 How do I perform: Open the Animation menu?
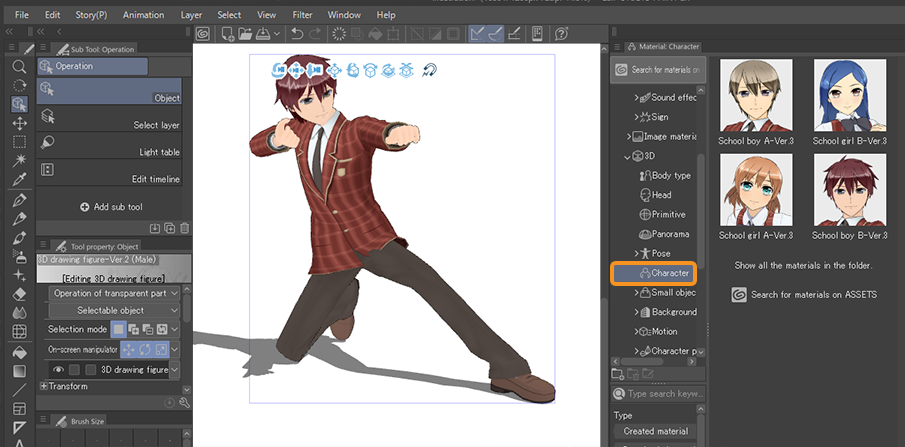point(143,15)
